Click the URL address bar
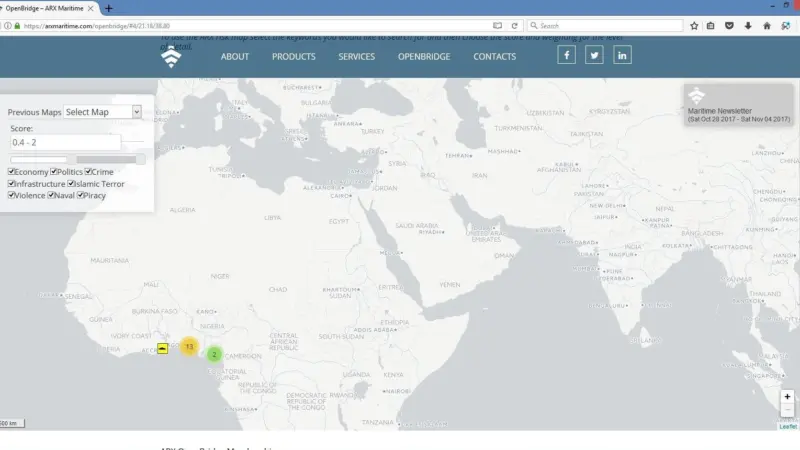This screenshot has height=450, width=800. 255,26
